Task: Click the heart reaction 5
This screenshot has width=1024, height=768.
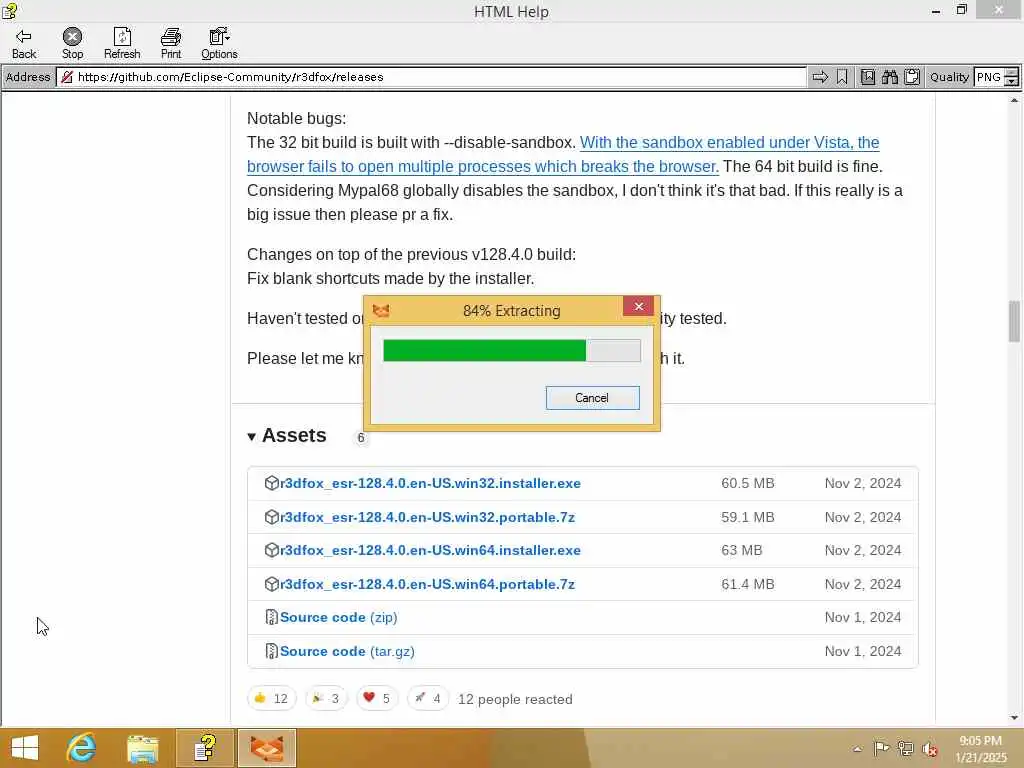Action: click(377, 699)
